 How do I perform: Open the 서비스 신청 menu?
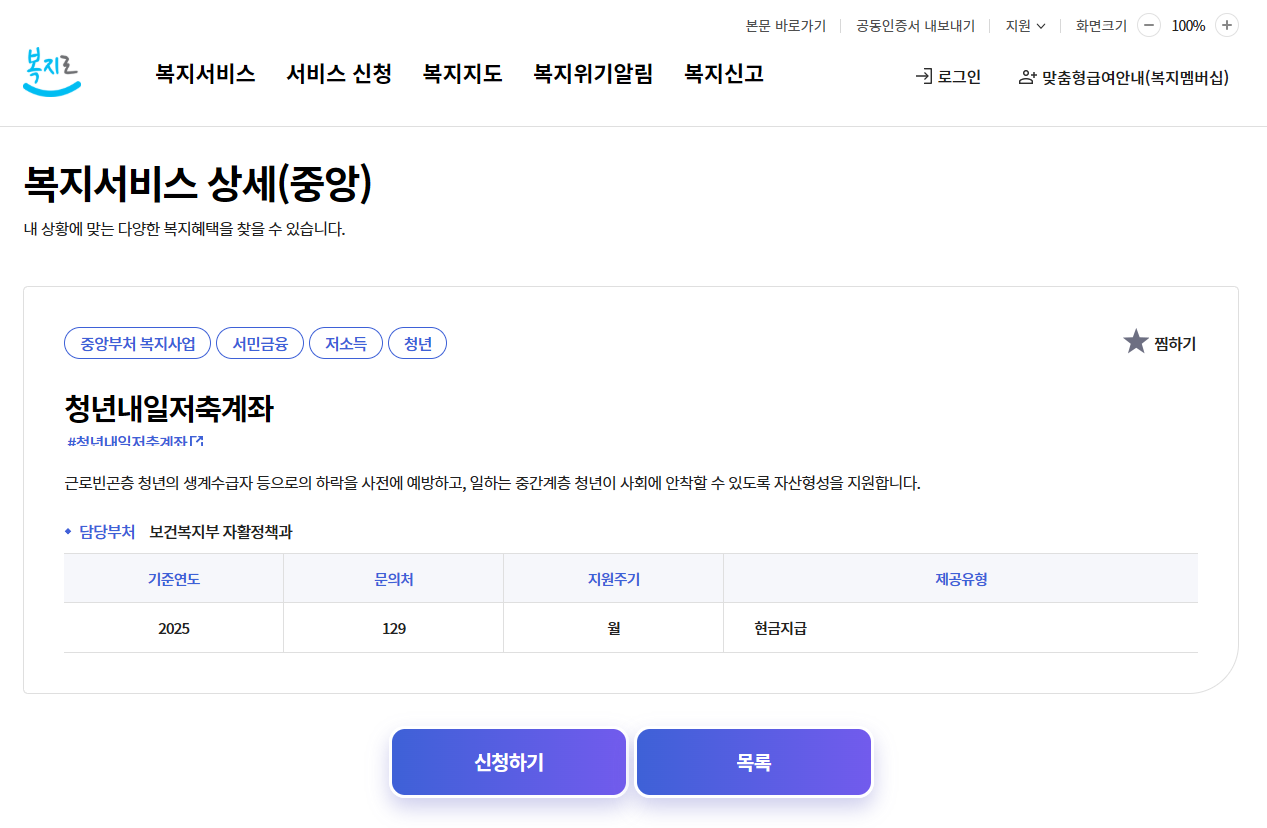point(339,73)
